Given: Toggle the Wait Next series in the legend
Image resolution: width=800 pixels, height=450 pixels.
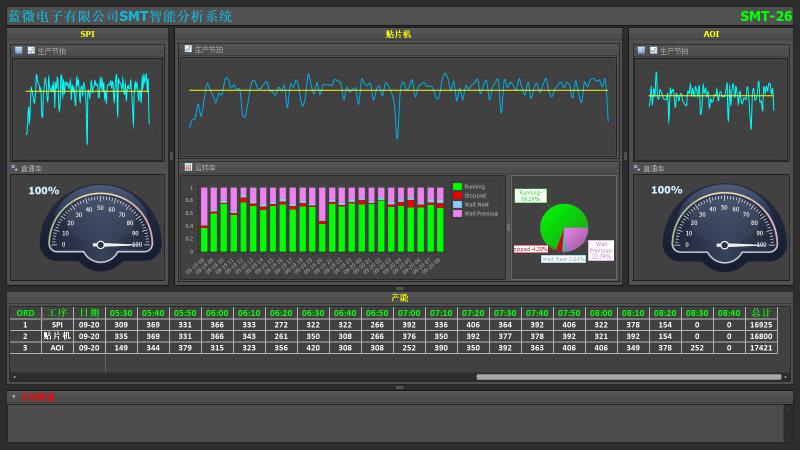Looking at the screenshot, I should [x=457, y=205].
